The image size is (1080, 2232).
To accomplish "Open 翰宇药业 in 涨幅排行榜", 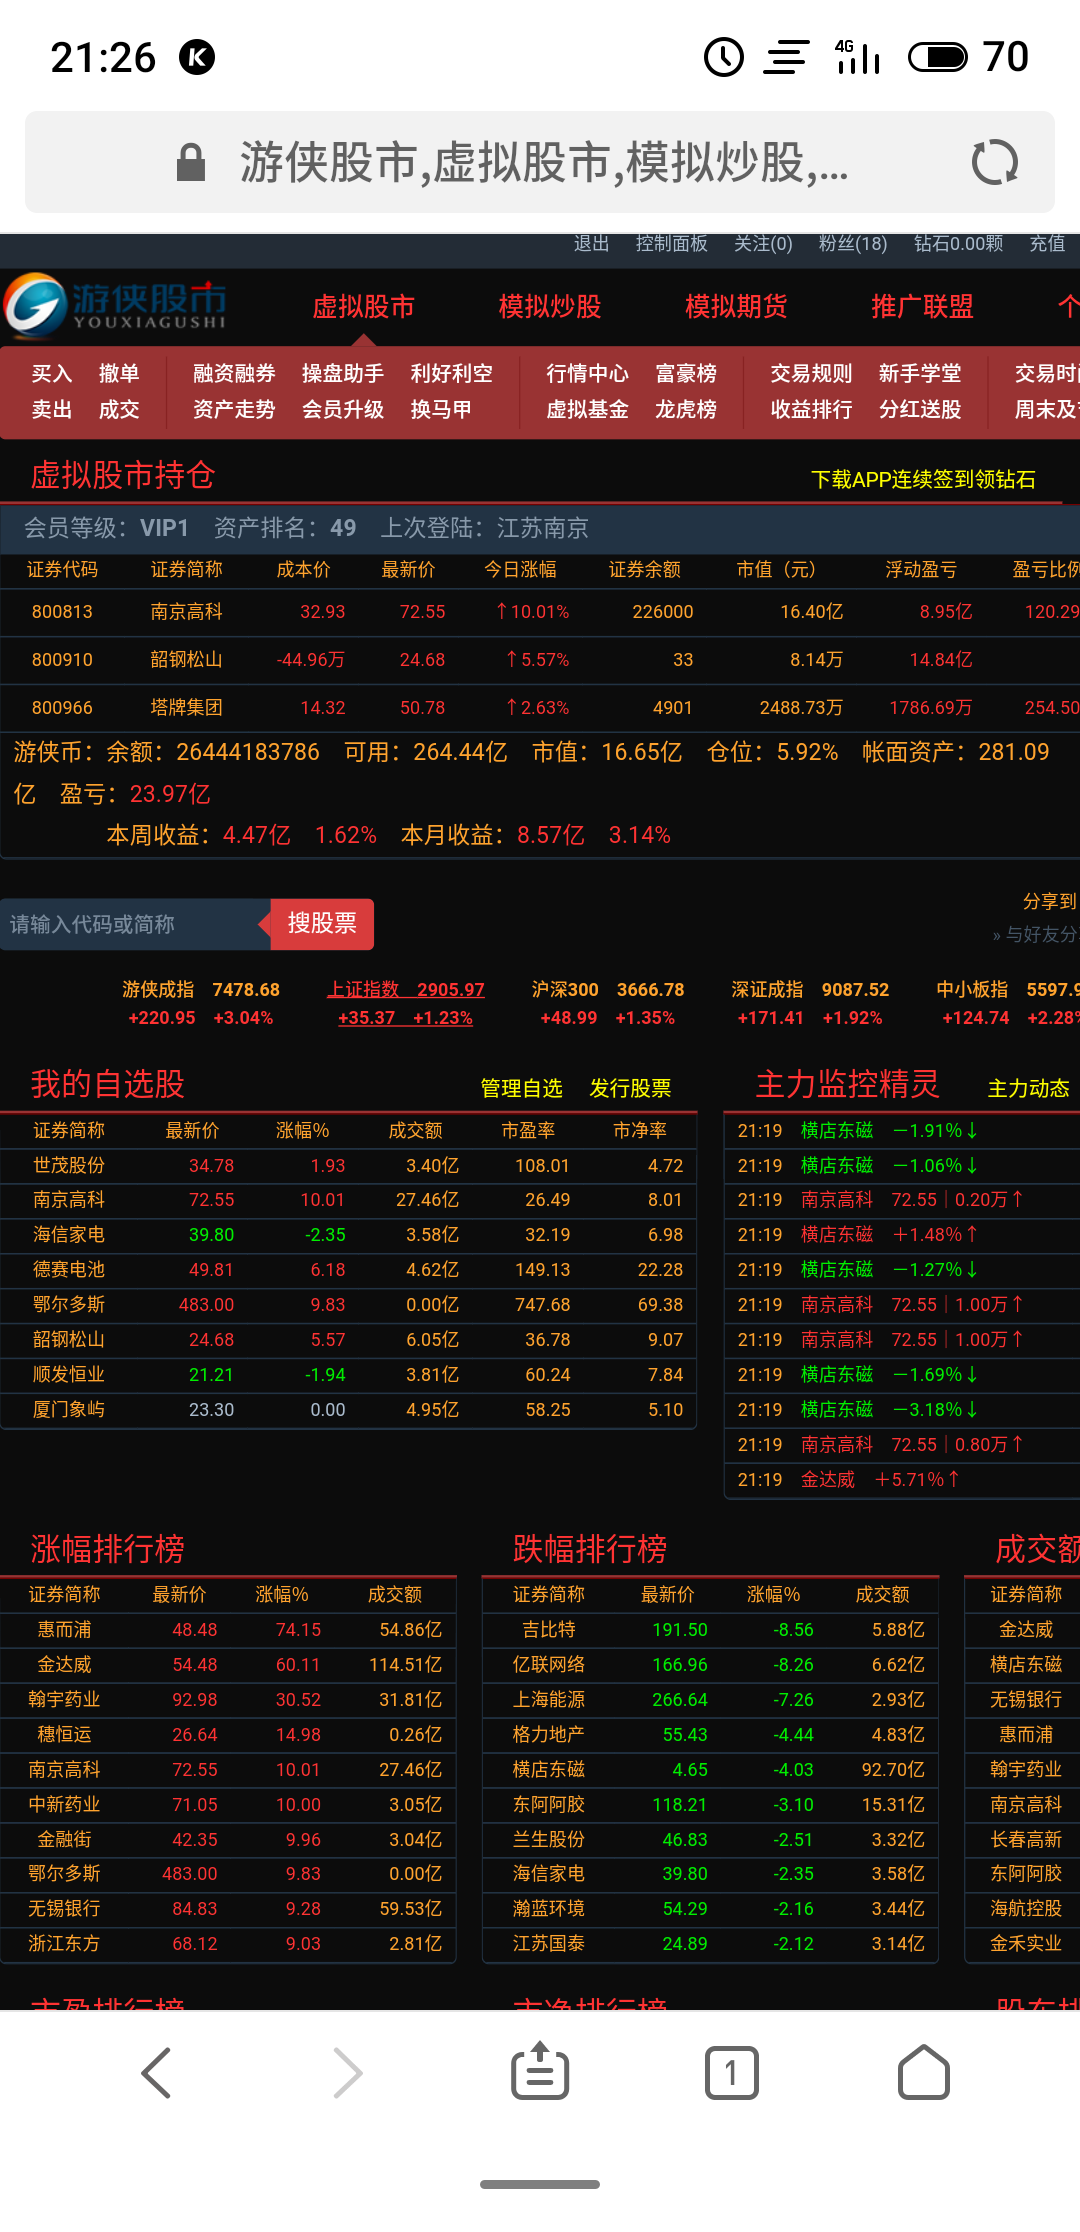I will 64,1700.
